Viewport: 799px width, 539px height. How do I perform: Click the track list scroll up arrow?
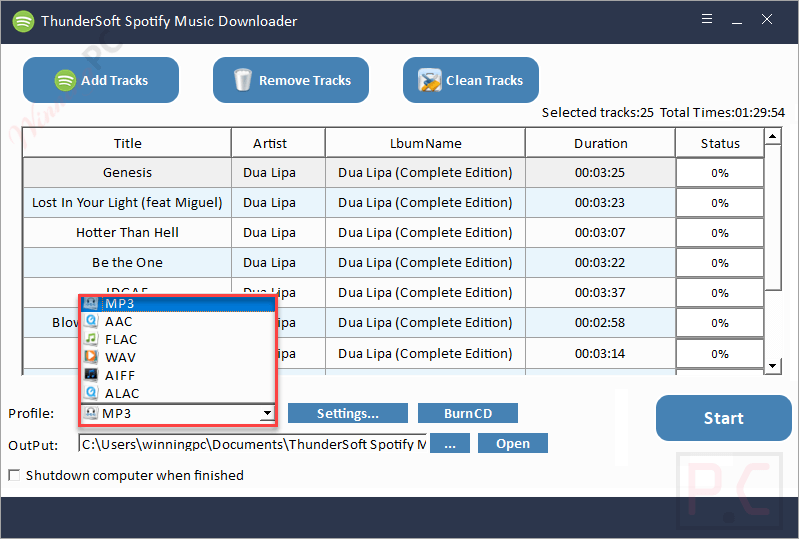(773, 136)
